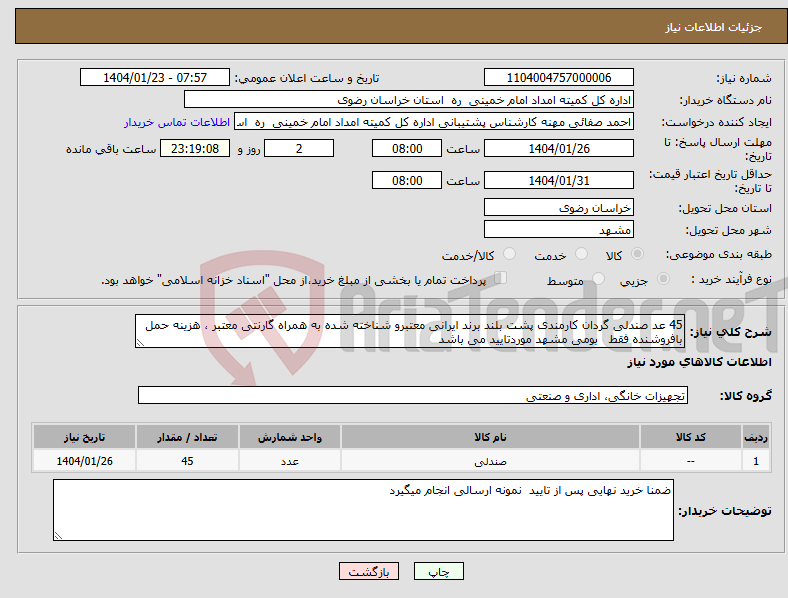Click the price validity time 08:00 field
This screenshot has height=598, width=788.
point(407,180)
